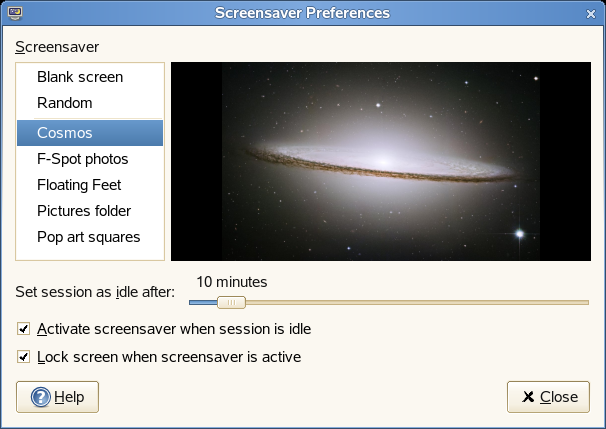Open Help for screensaver preferences
This screenshot has width=606, height=429.
[x=58, y=397]
